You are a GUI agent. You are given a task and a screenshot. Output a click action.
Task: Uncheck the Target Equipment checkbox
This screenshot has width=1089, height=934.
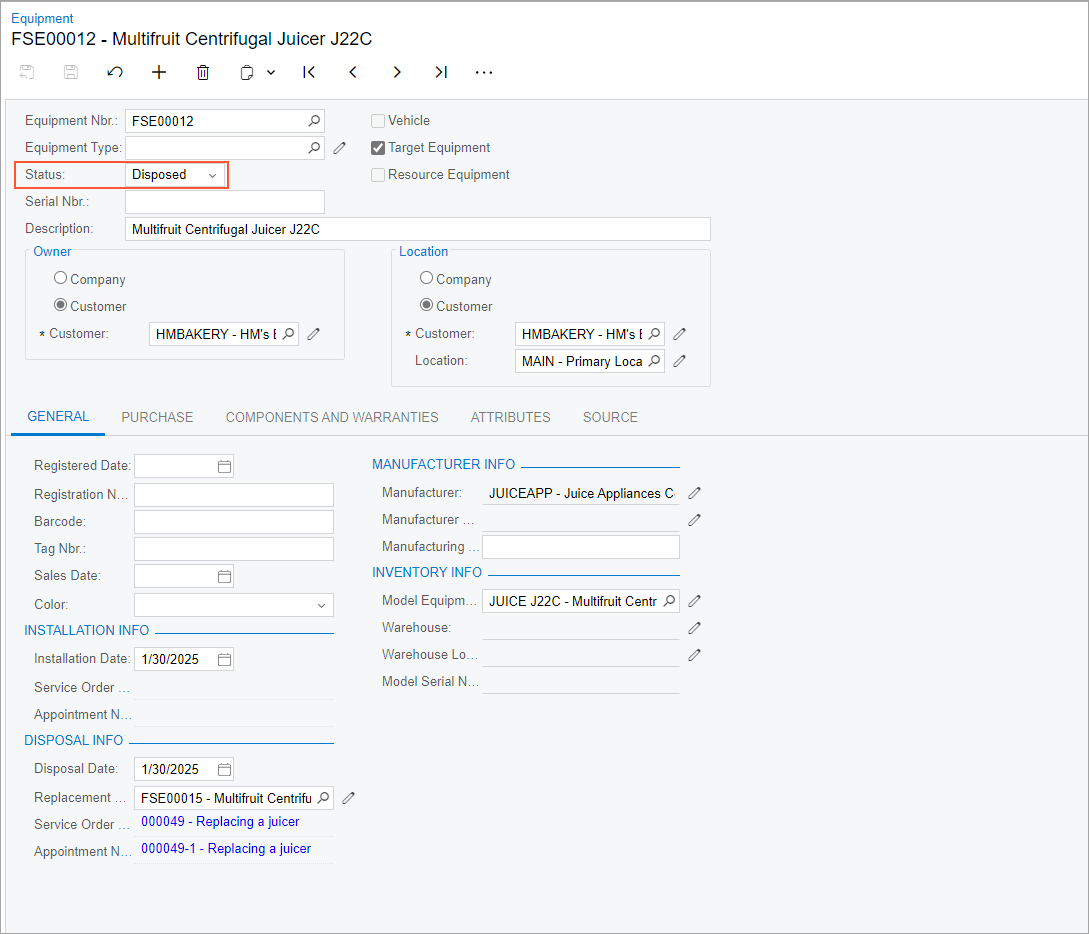tap(378, 148)
